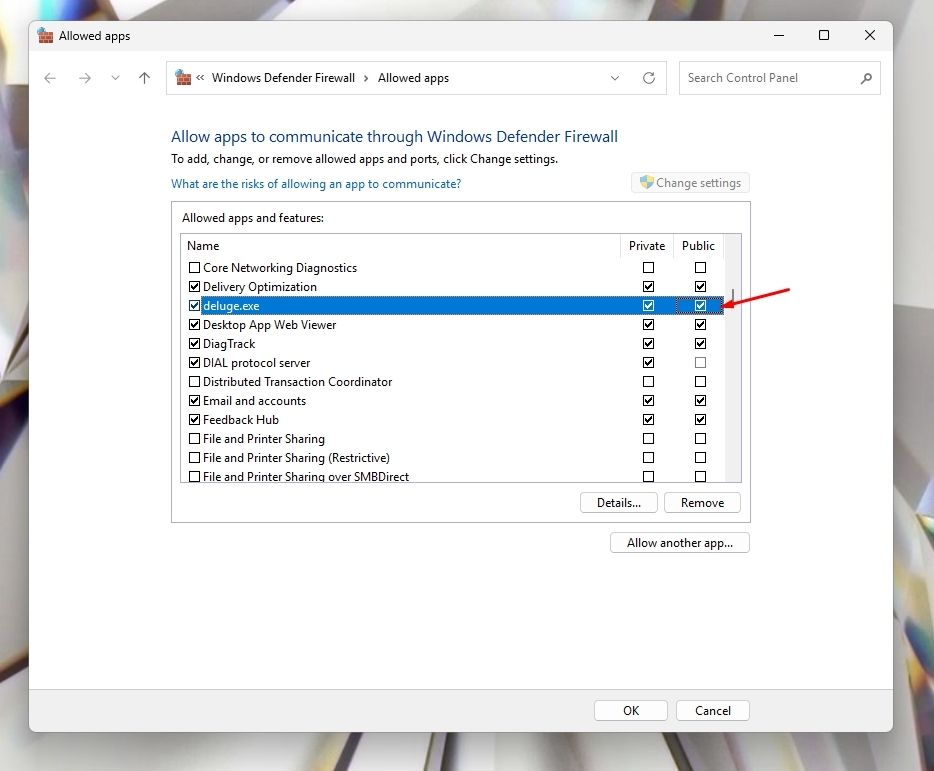Click the Allow another app button
934x771 pixels.
pyautogui.click(x=679, y=543)
